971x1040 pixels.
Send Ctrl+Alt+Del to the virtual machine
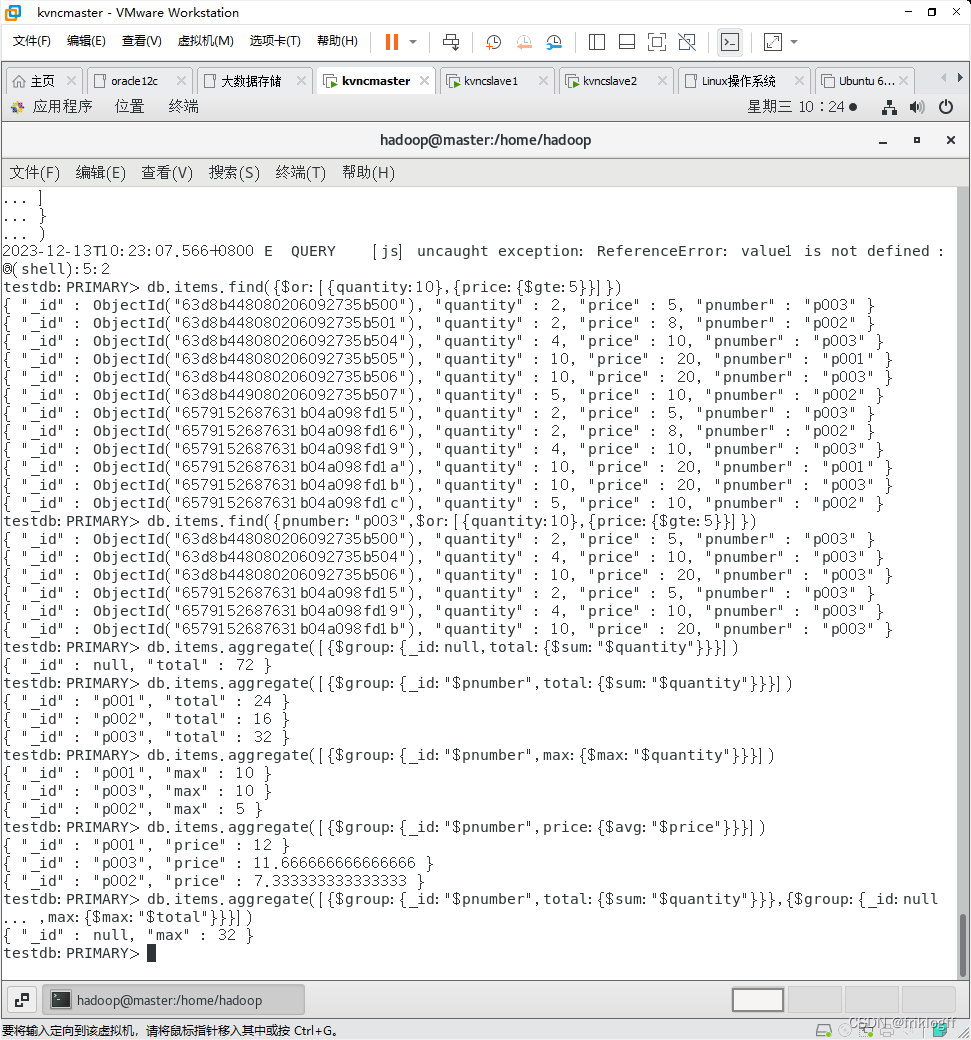tap(451, 42)
